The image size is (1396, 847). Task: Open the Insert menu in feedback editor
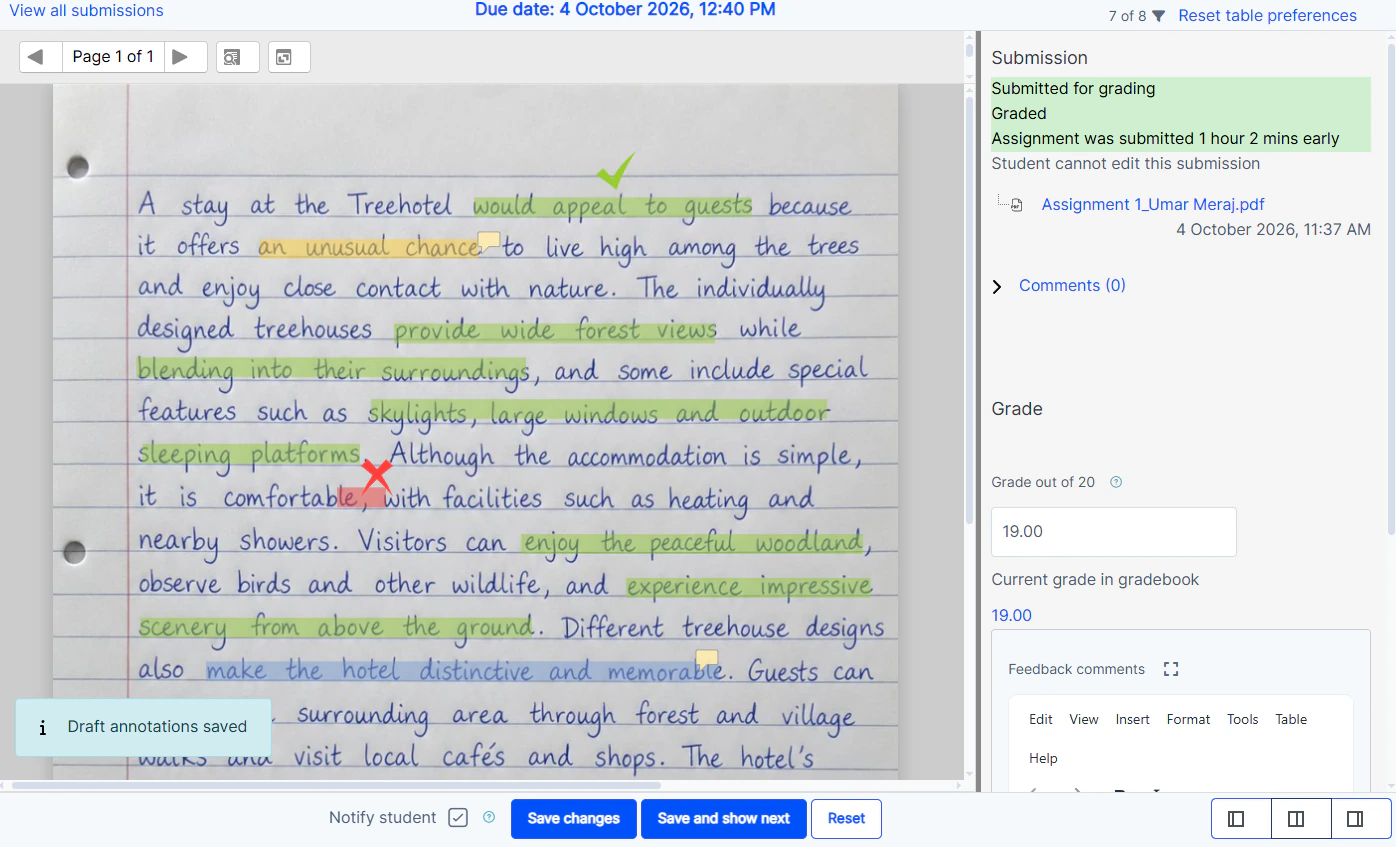1133,719
